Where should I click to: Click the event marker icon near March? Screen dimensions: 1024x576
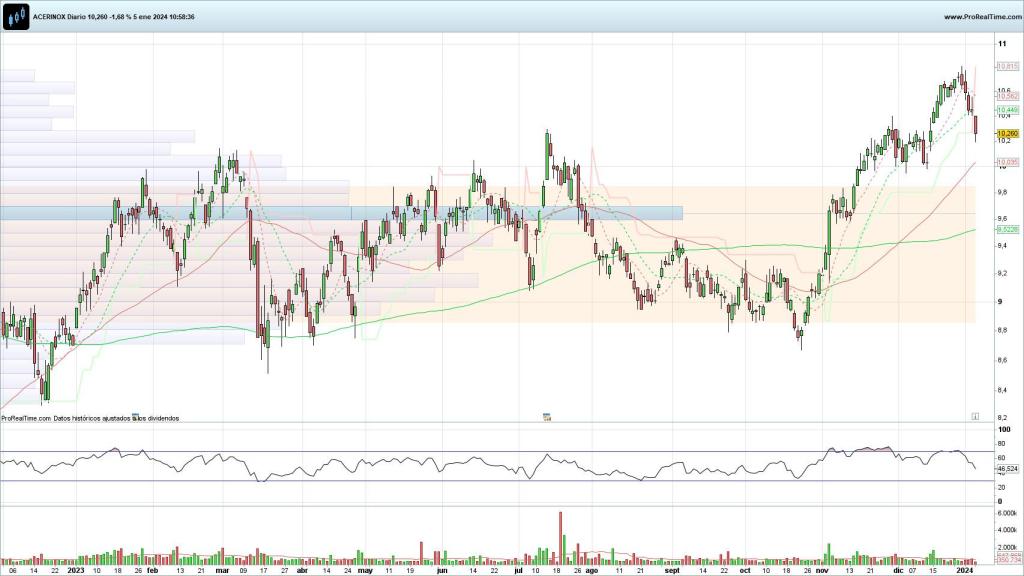click(x=135, y=415)
